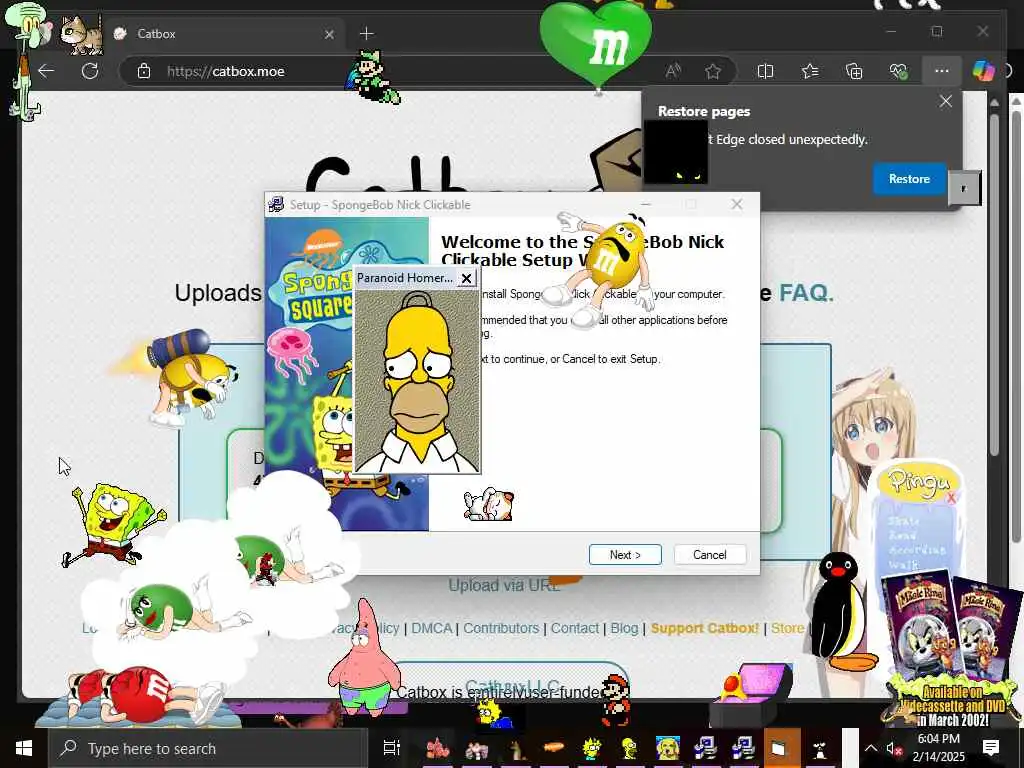
Task: Switch to the Catbox tab
Action: pyautogui.click(x=222, y=33)
